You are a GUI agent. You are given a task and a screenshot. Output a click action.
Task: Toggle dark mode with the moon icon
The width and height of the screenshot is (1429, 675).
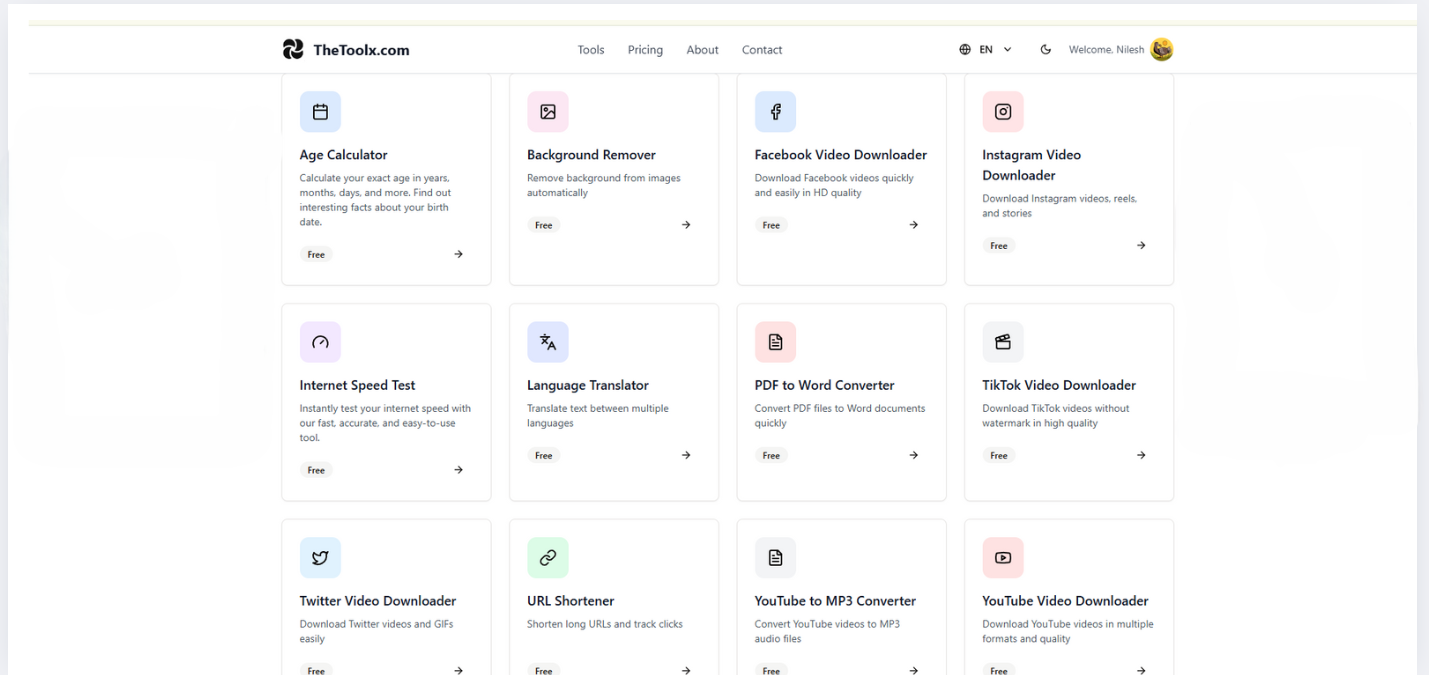pyautogui.click(x=1046, y=49)
